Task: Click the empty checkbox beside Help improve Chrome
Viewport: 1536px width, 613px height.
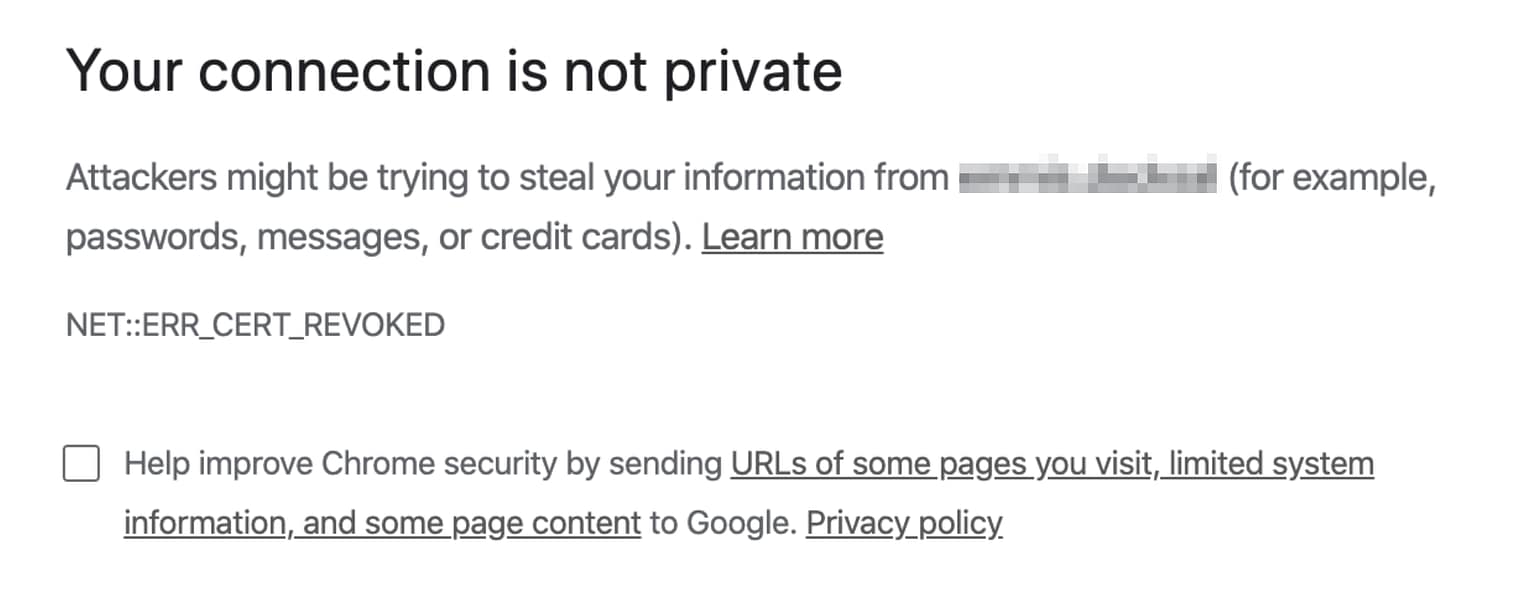Action: click(81, 463)
